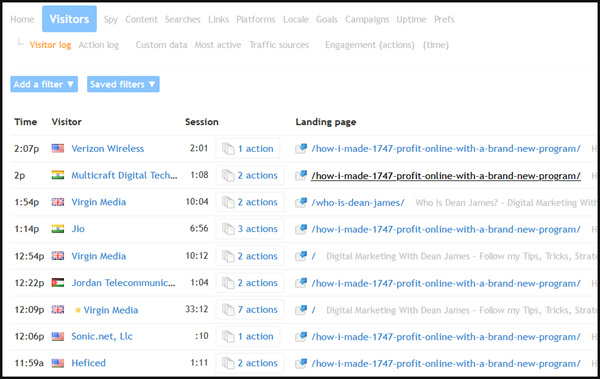Image resolution: width=600 pixels, height=380 pixels.
Task: Switch to the Spy tab
Action: [111, 20]
